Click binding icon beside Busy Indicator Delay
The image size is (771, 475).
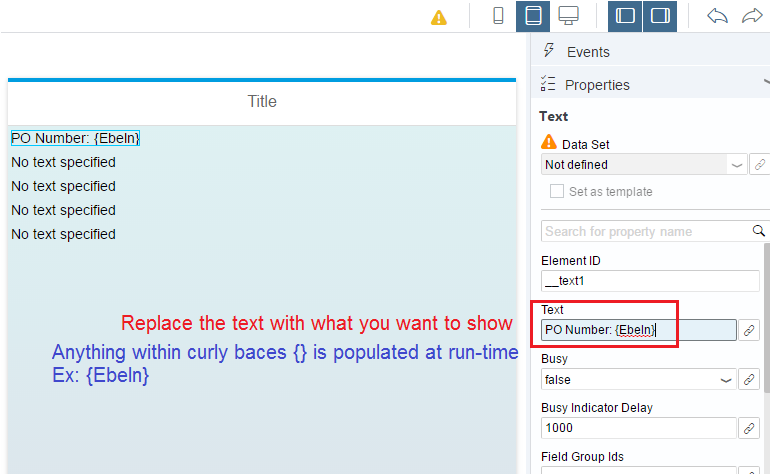(x=749, y=428)
